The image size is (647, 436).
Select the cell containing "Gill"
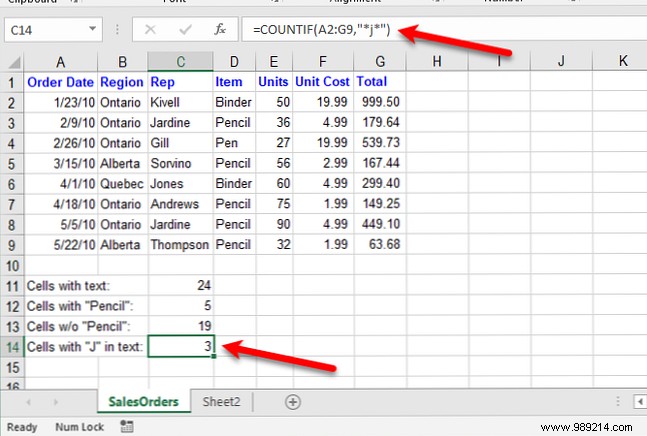click(x=181, y=143)
